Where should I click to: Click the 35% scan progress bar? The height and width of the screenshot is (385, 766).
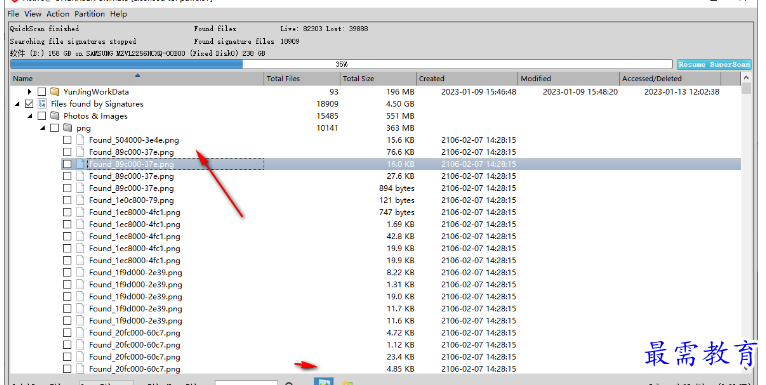341,64
